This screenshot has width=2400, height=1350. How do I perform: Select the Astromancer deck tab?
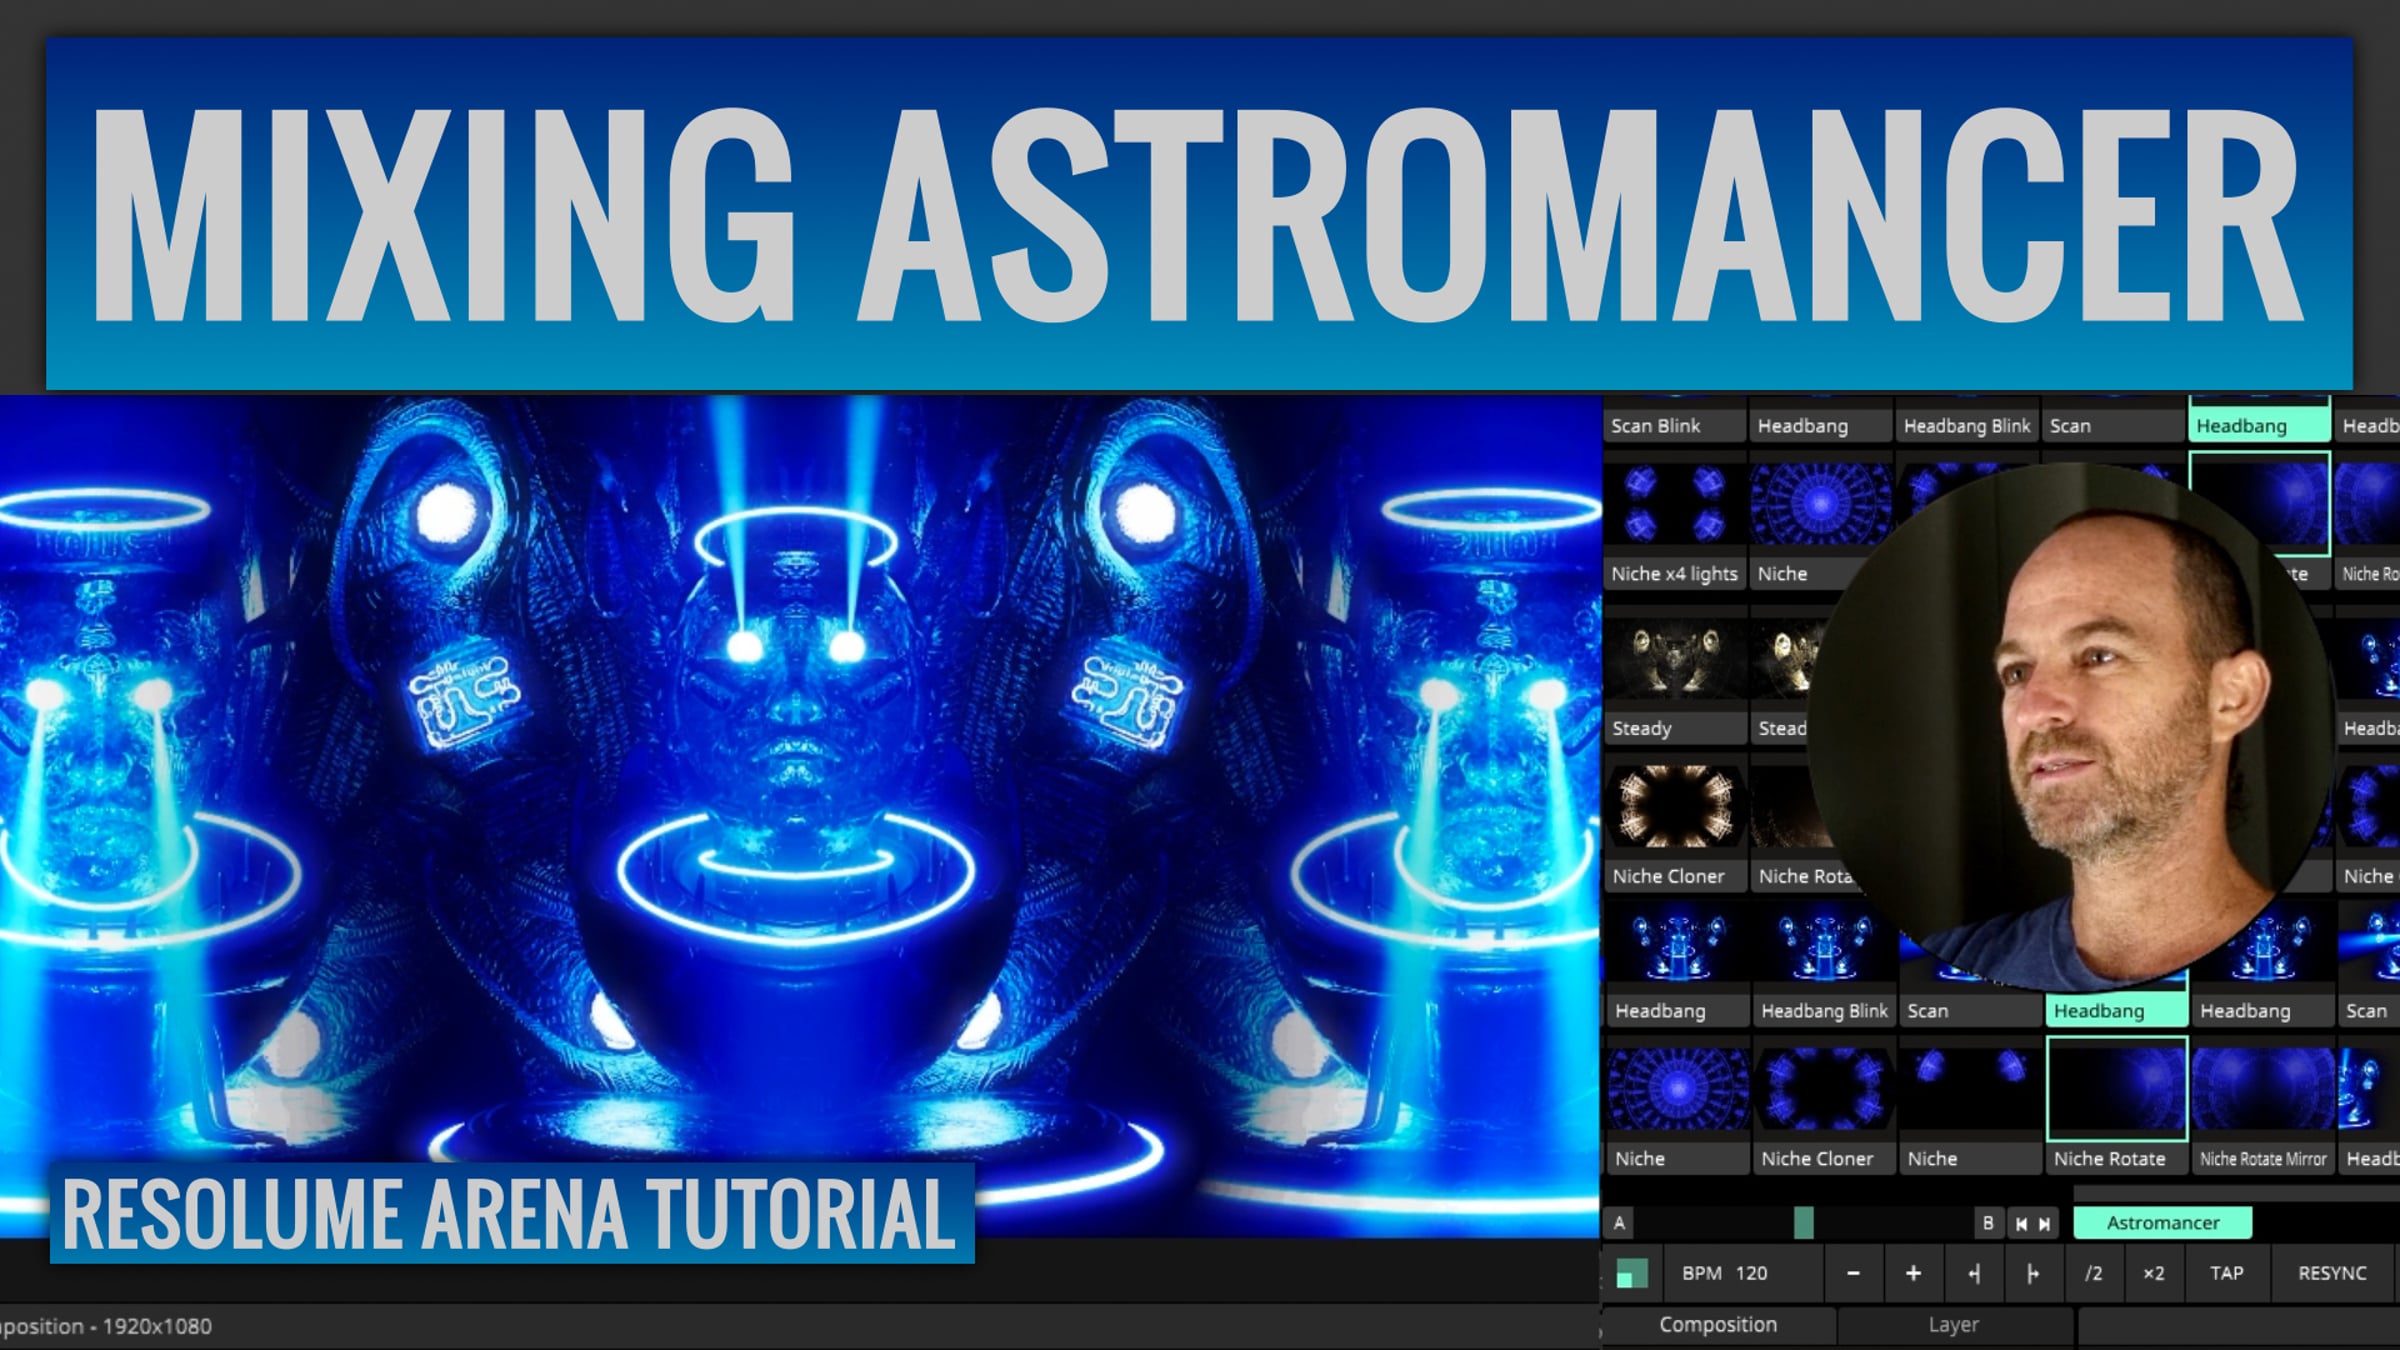coord(2162,1223)
